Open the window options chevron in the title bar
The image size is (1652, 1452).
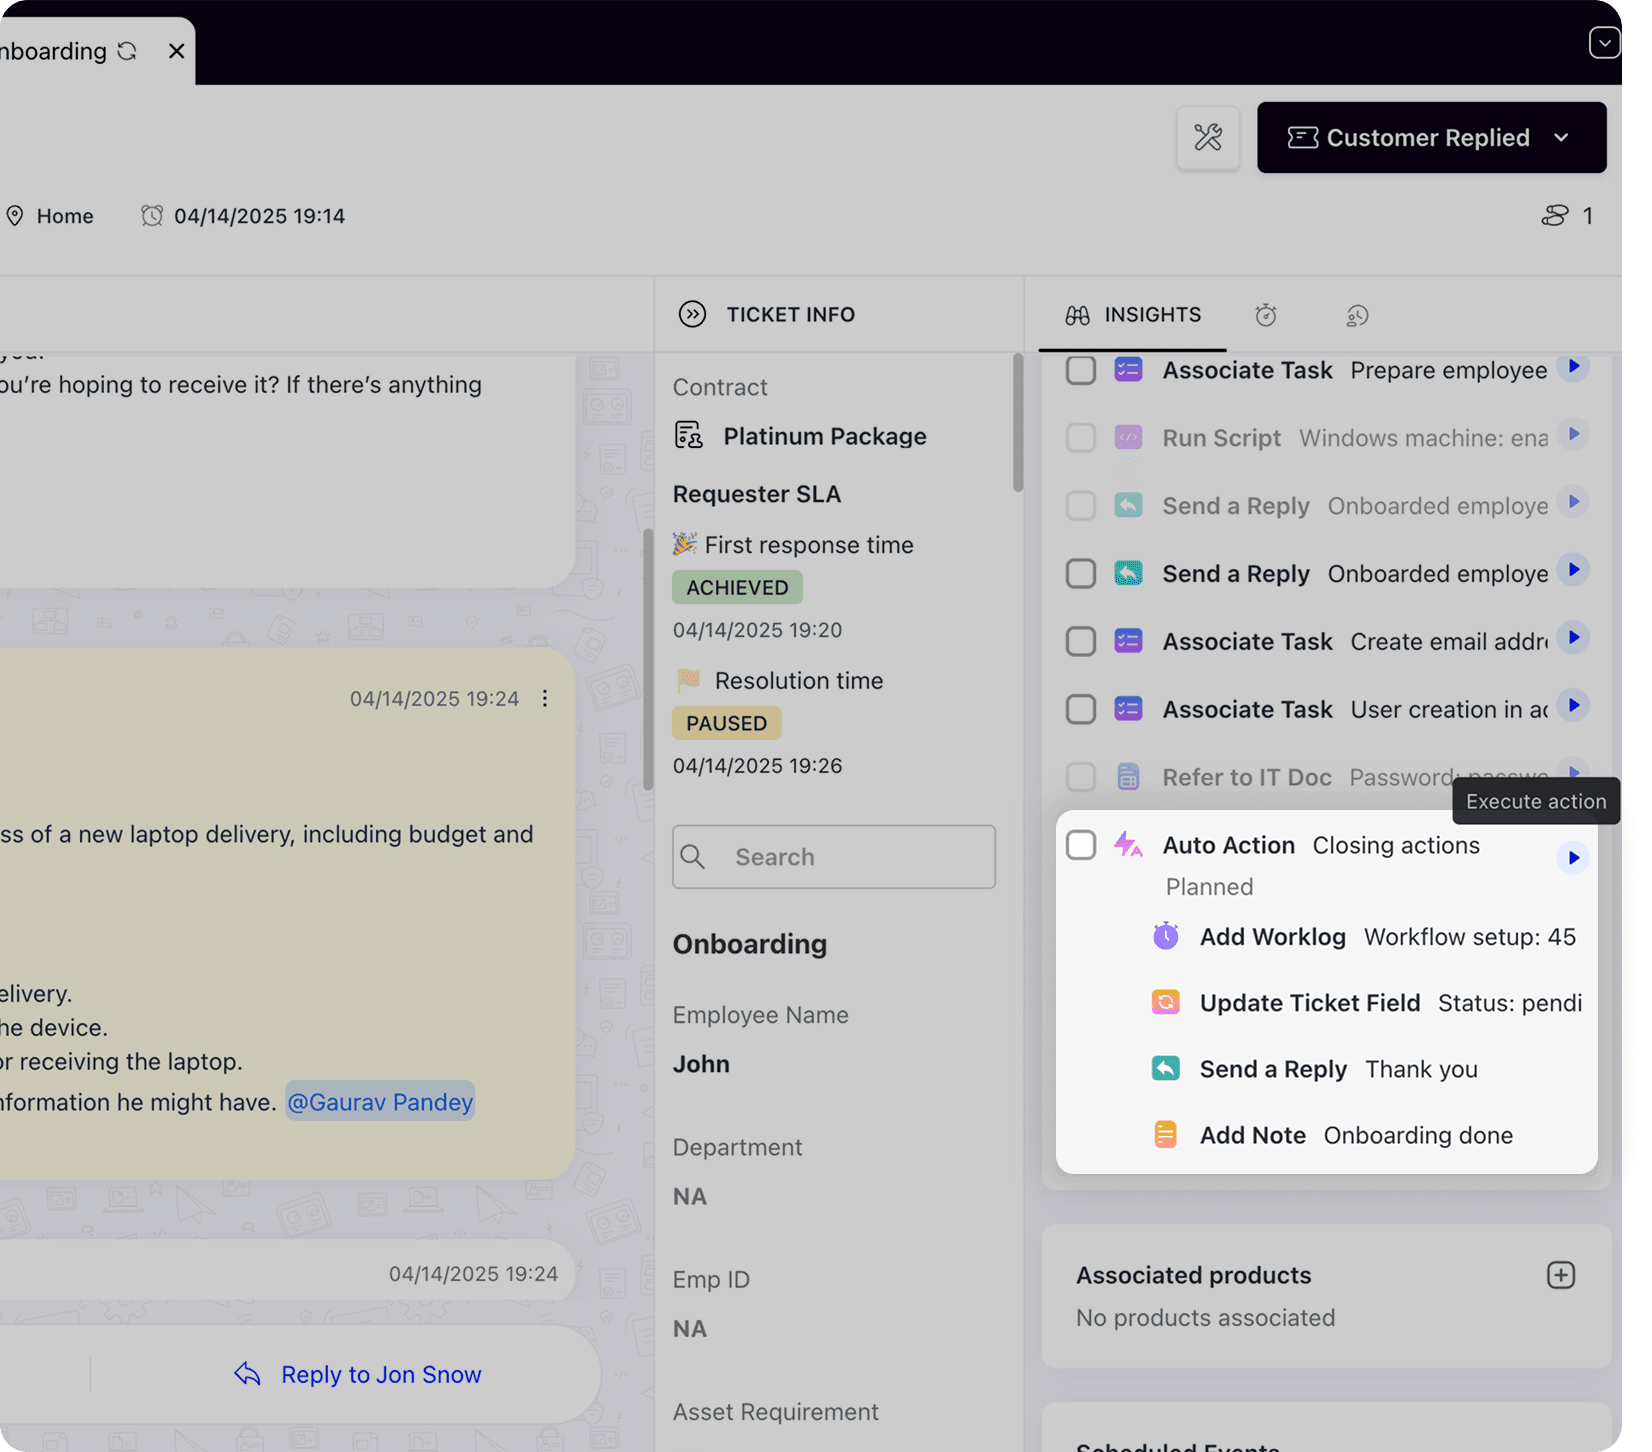coord(1604,43)
